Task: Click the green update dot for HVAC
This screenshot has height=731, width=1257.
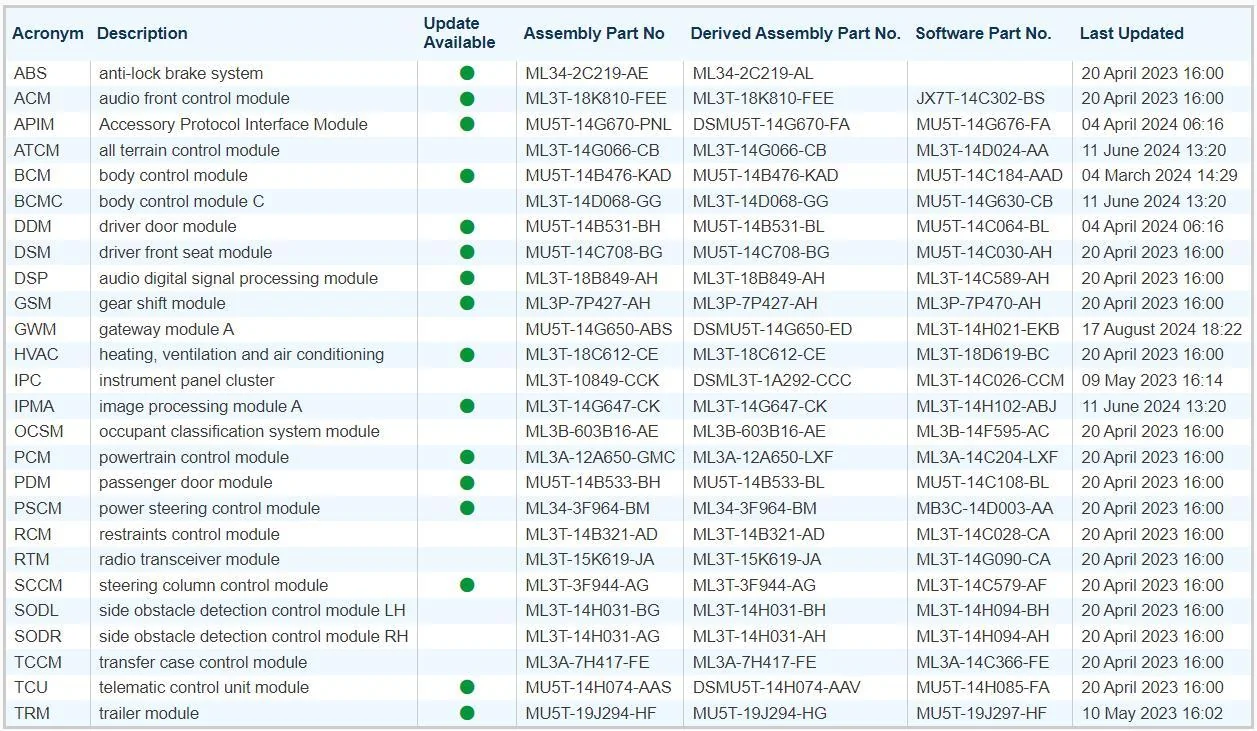Action: click(467, 355)
